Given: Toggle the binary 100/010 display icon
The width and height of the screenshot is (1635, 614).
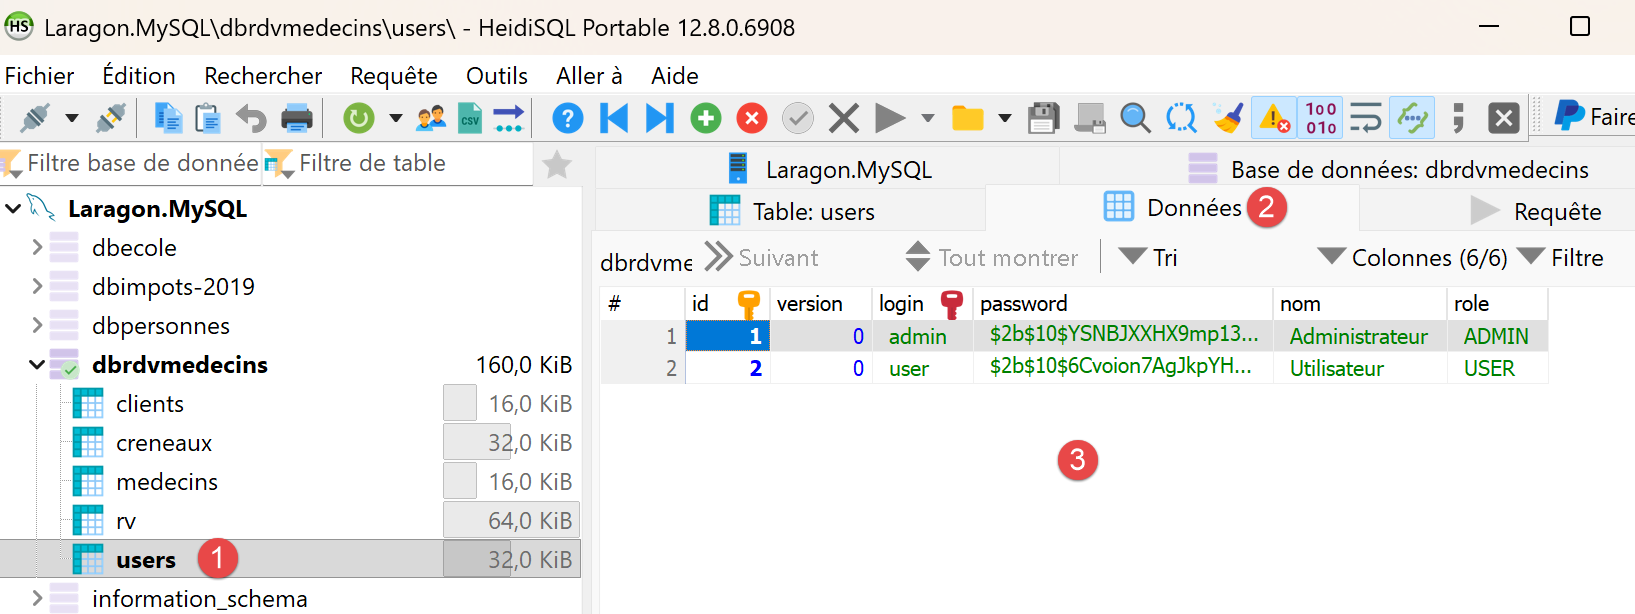Looking at the screenshot, I should [x=1320, y=118].
